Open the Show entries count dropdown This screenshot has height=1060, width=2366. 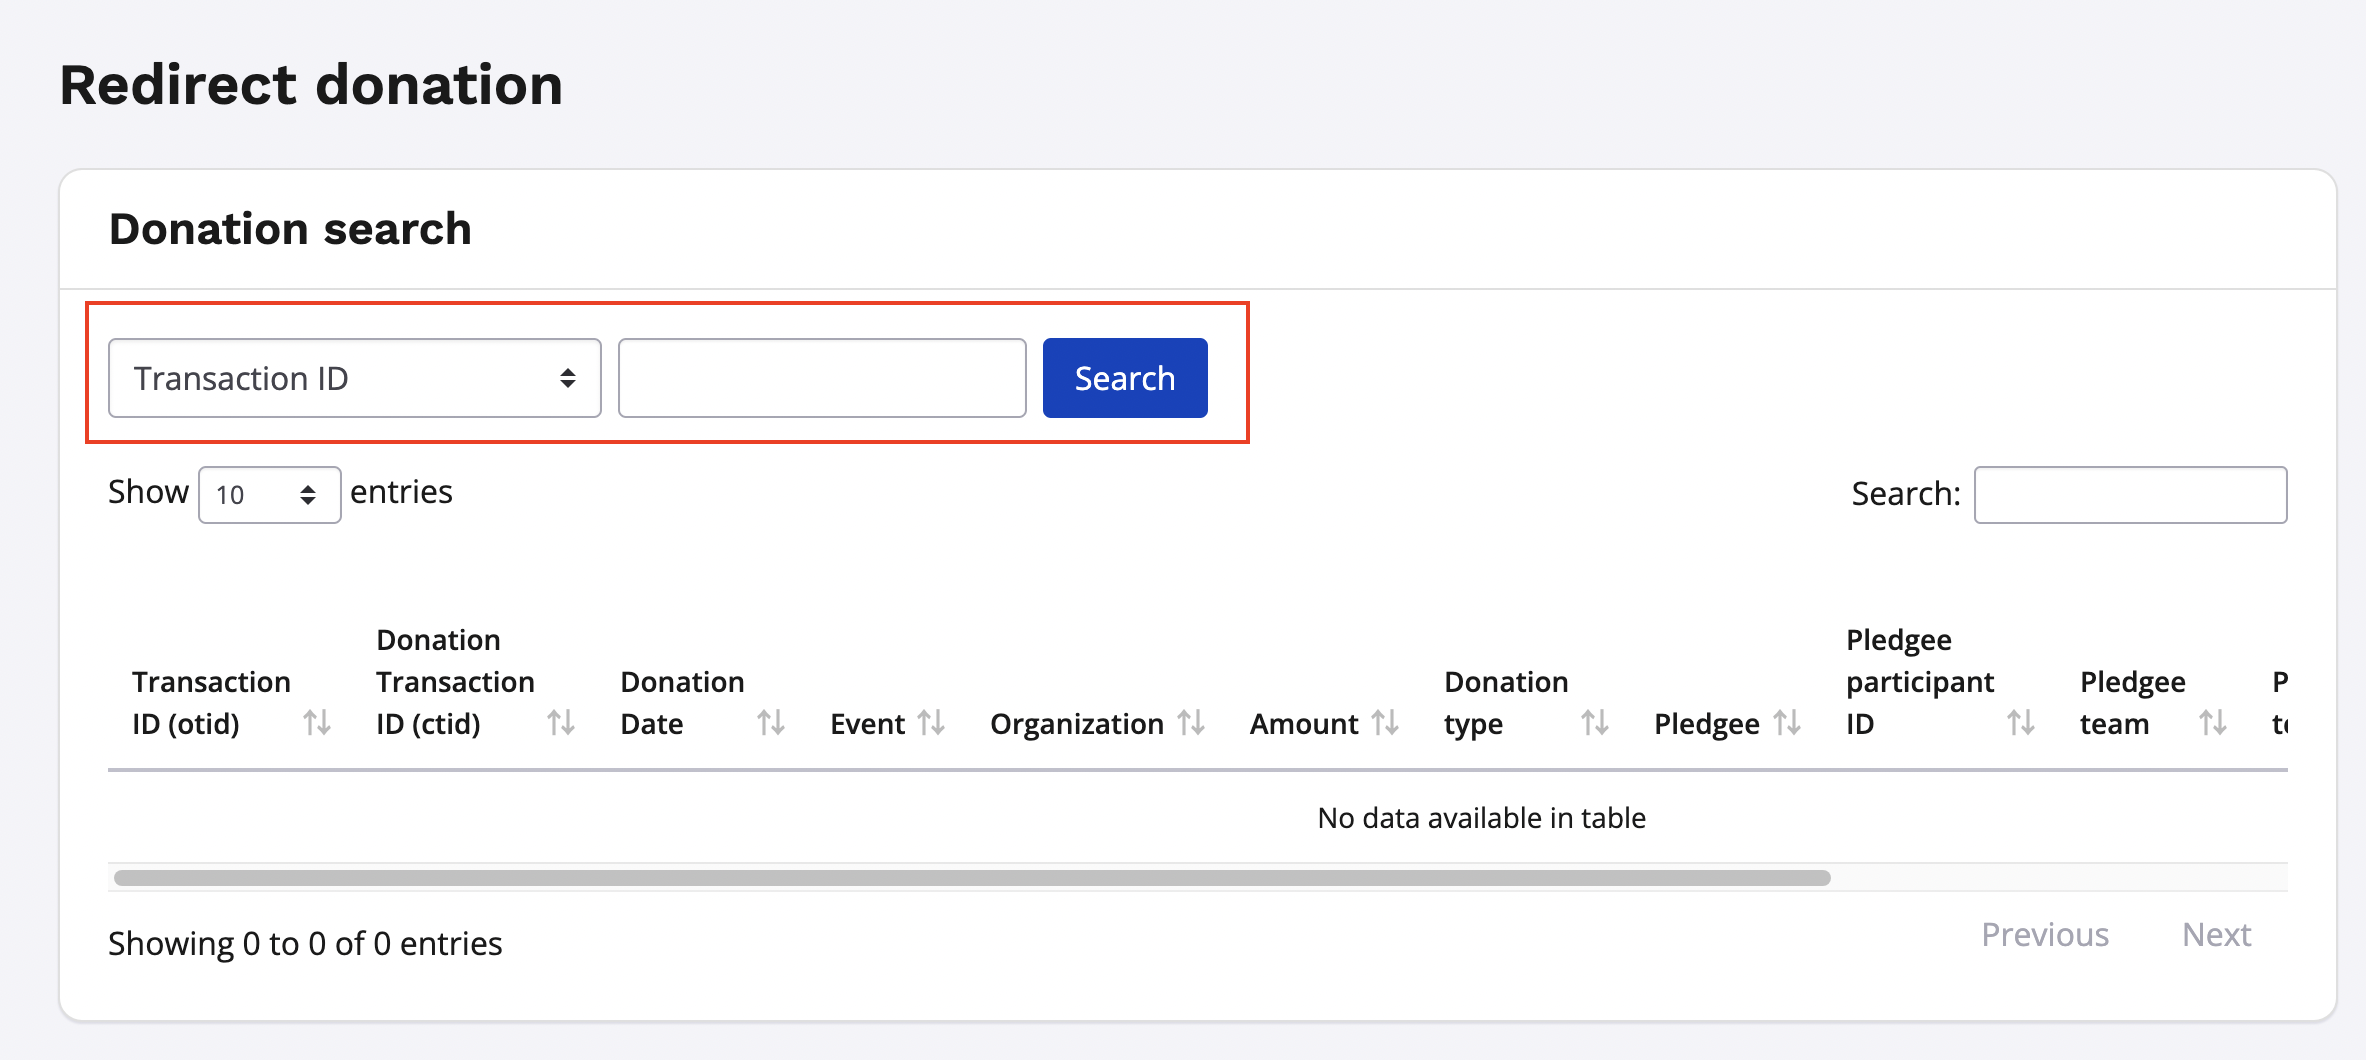(269, 495)
